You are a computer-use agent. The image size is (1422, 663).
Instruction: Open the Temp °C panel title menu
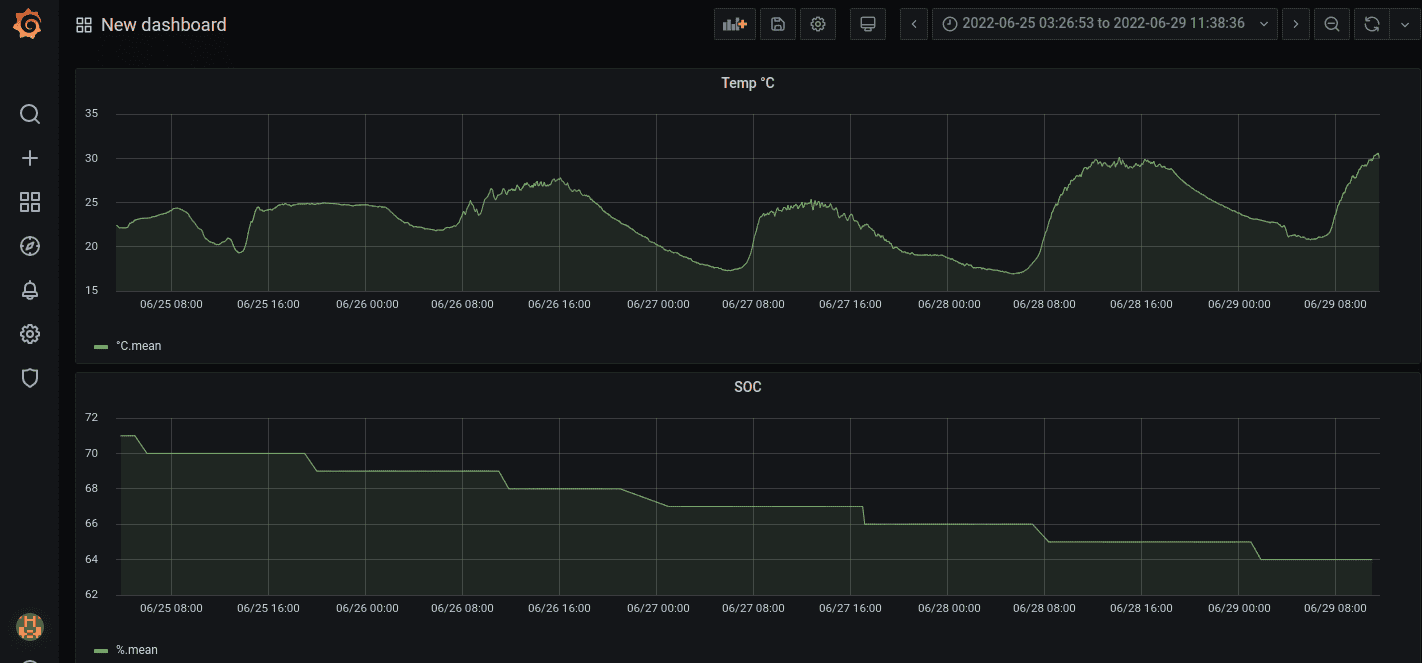point(748,83)
